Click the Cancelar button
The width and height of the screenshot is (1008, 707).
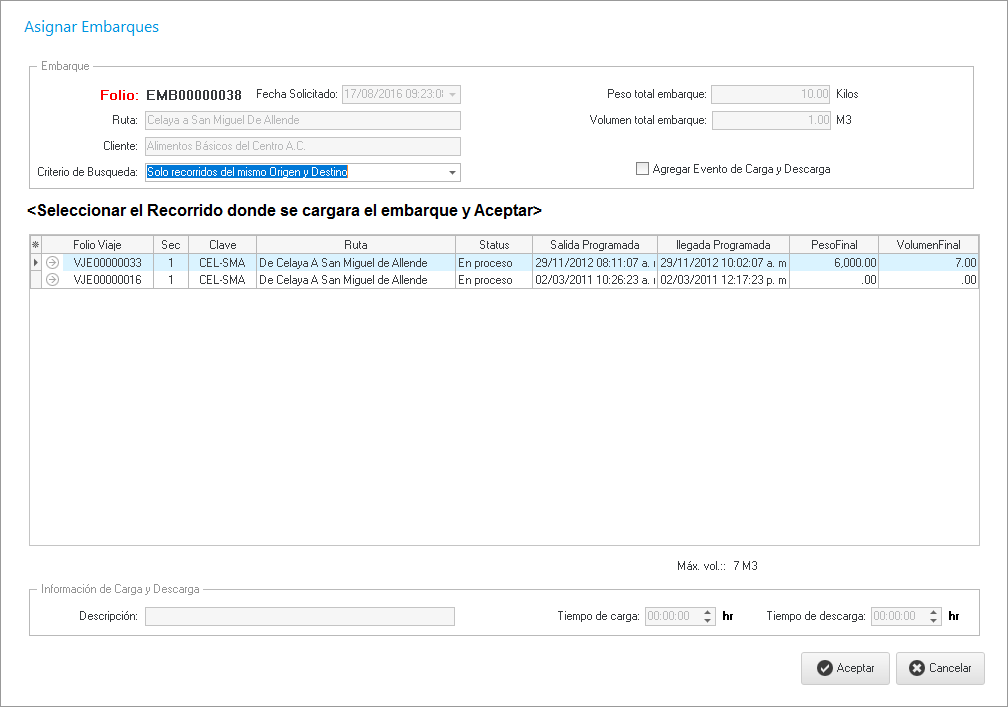[940, 668]
